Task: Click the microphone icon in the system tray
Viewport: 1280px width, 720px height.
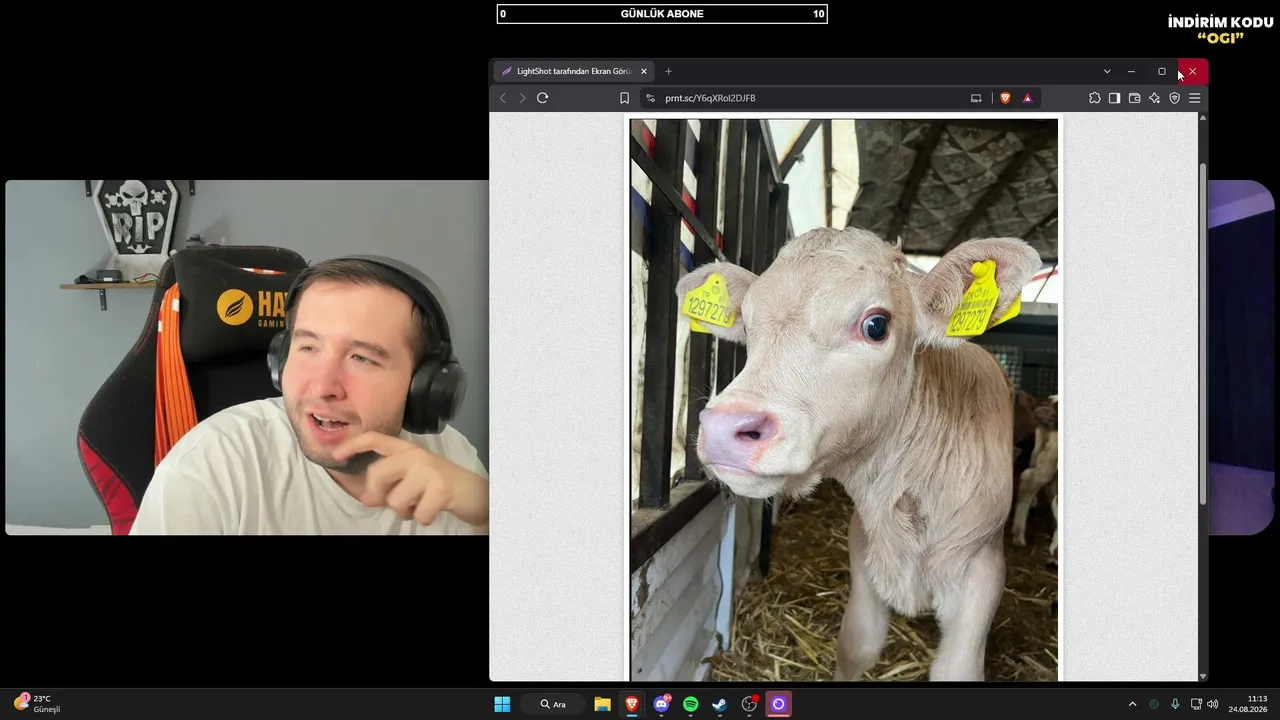Action: pyautogui.click(x=1175, y=704)
